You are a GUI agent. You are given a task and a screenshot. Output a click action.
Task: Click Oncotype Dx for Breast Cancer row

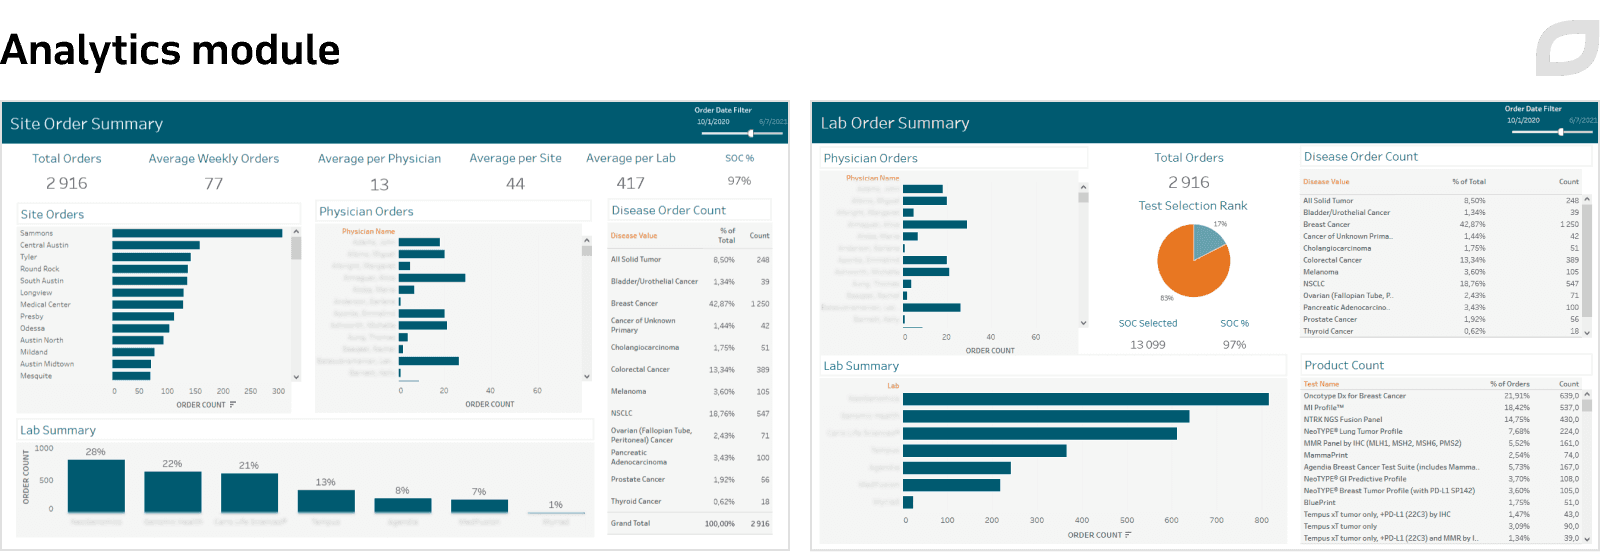1441,396
